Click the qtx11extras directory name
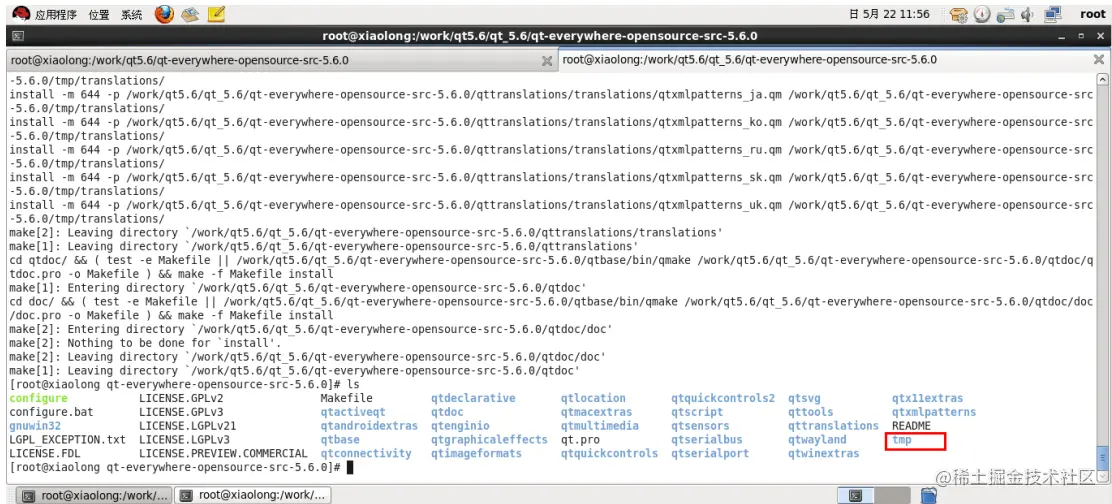This screenshot has width=1112, height=504. (x=928, y=398)
